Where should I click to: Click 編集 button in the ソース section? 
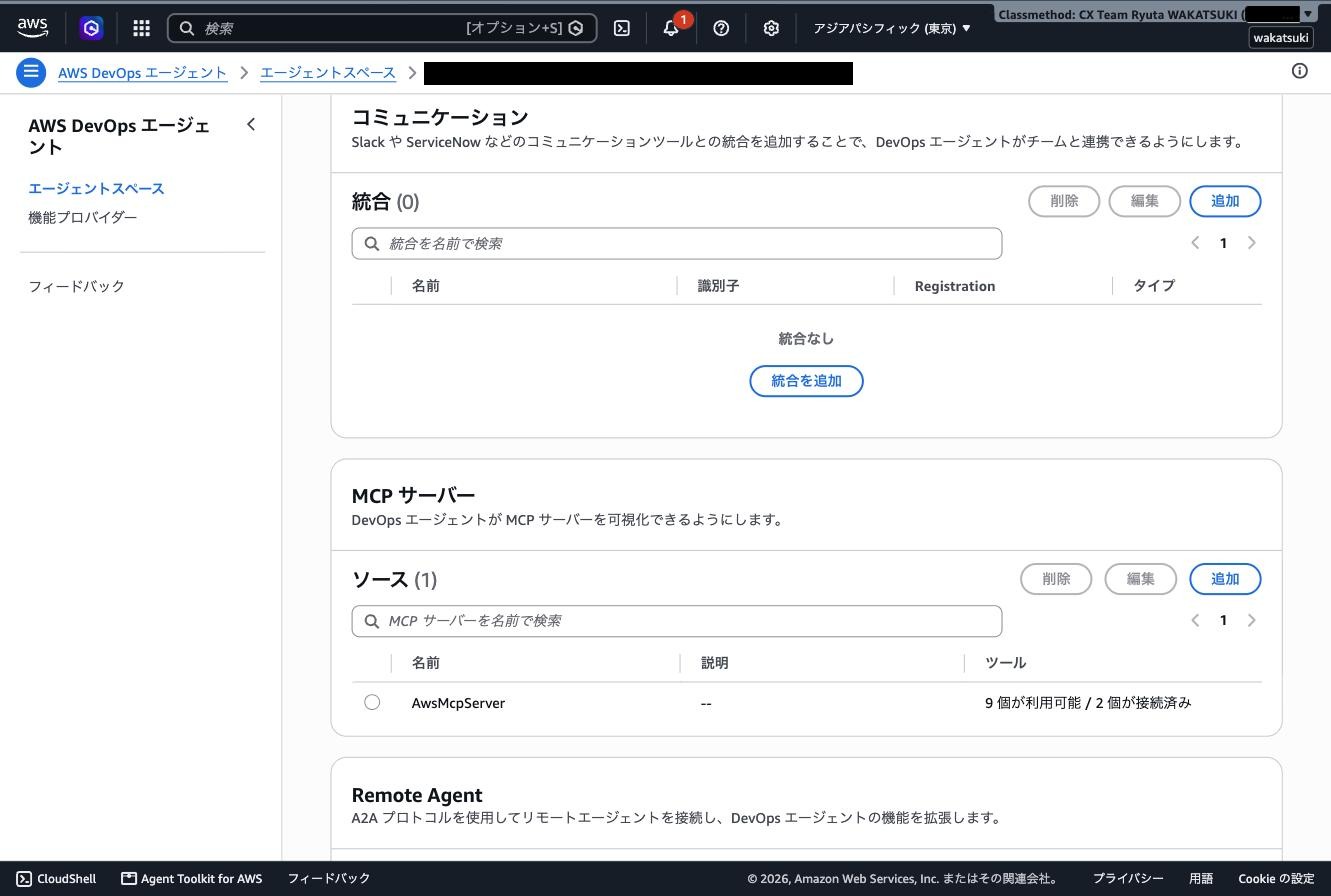coord(1140,579)
